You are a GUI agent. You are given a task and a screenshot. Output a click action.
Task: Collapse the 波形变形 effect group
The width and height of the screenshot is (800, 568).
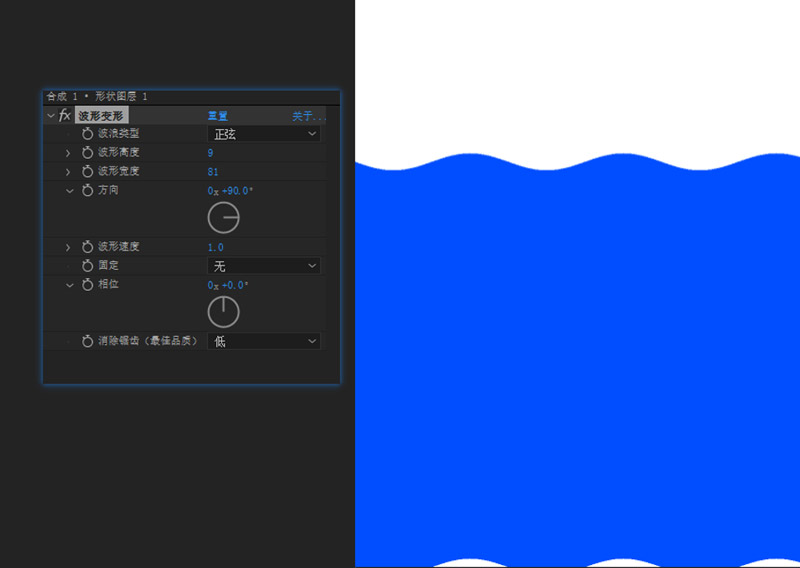click(x=51, y=116)
